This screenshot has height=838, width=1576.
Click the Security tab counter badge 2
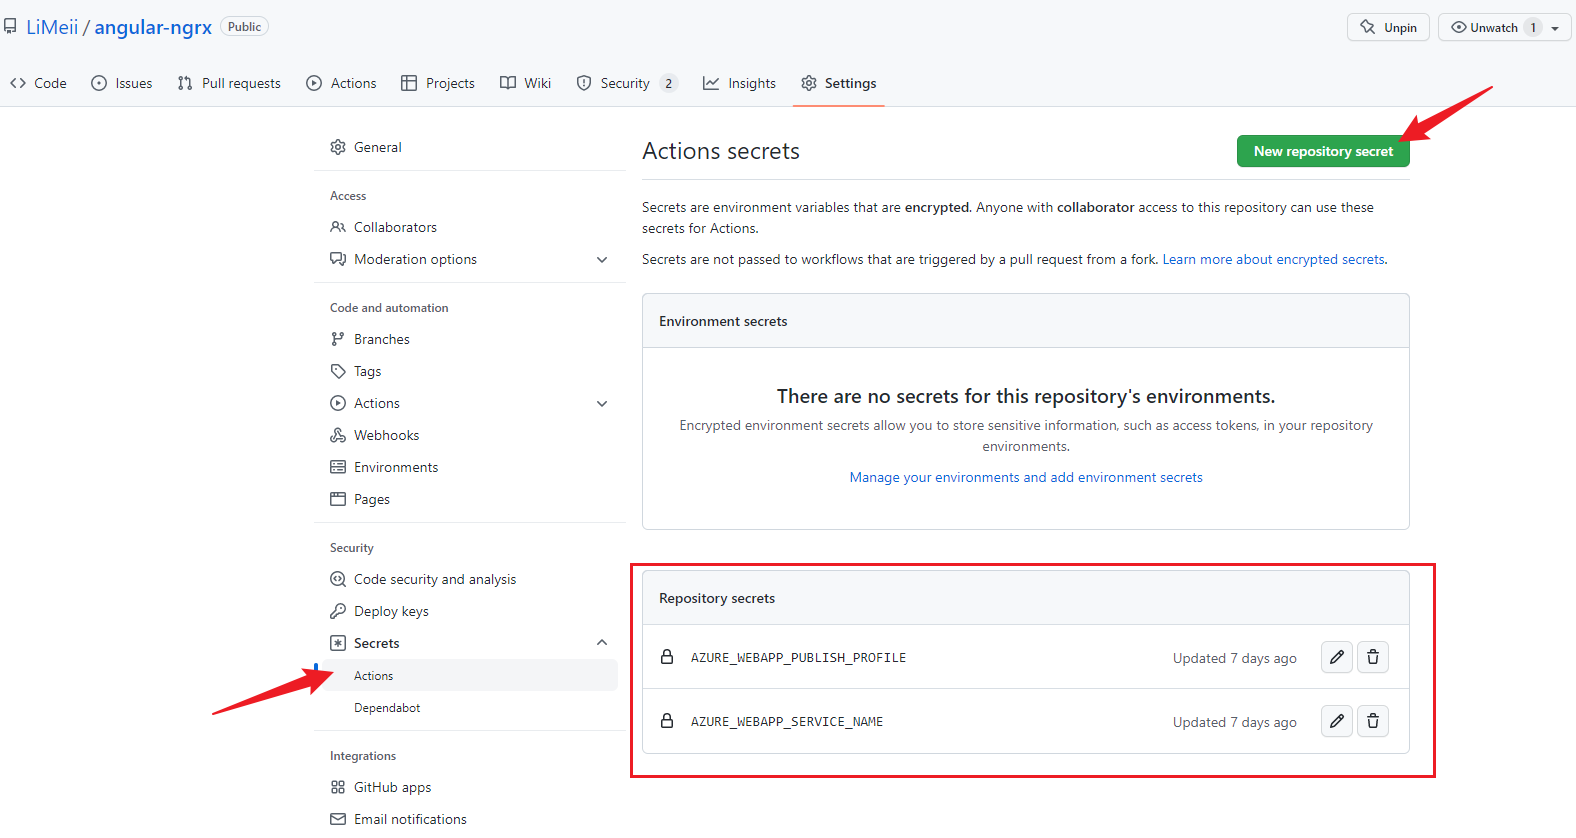[668, 83]
